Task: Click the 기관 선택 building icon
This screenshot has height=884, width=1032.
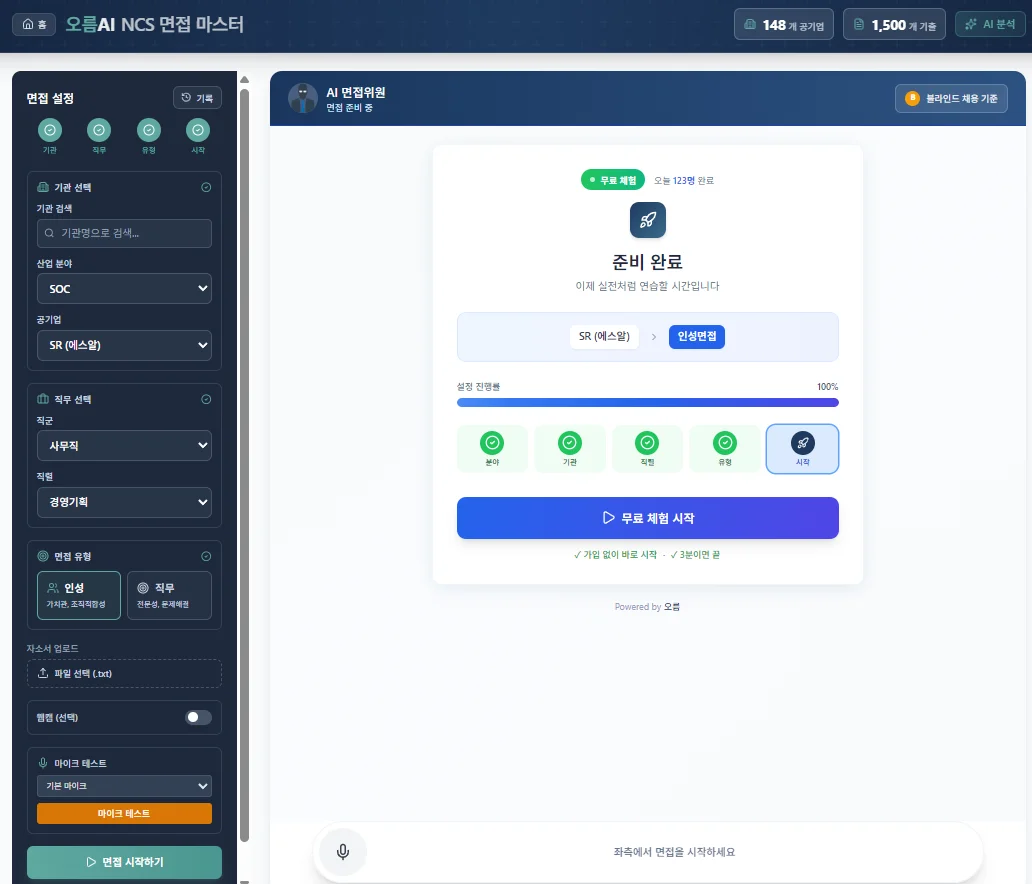Action: (x=43, y=188)
